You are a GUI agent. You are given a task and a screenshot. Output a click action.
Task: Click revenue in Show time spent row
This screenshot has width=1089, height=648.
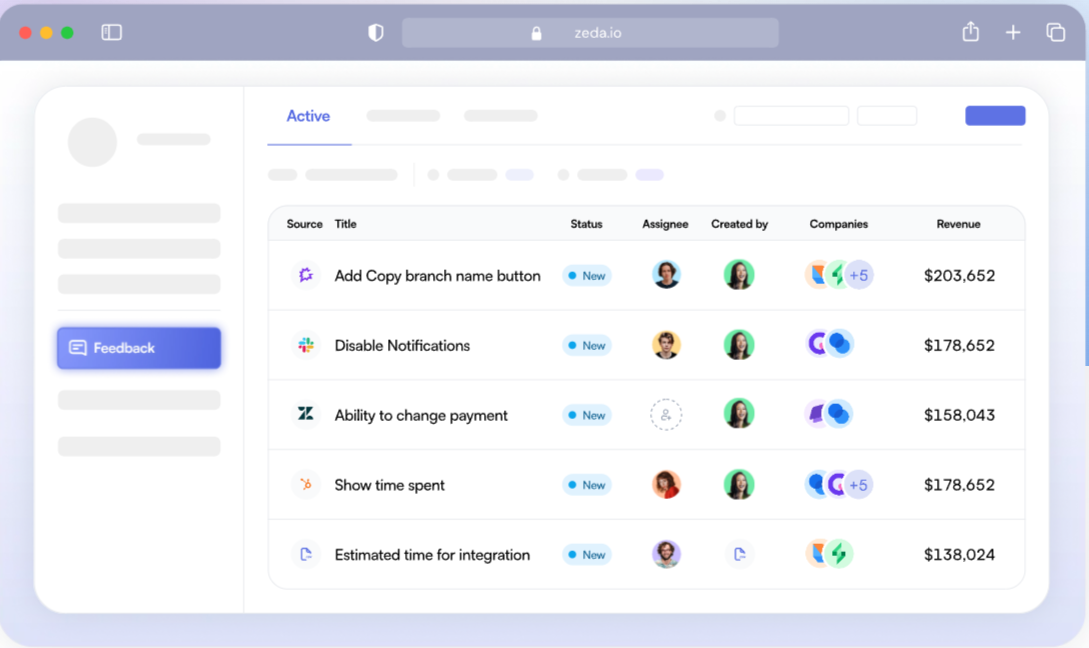pyautogui.click(x=959, y=485)
